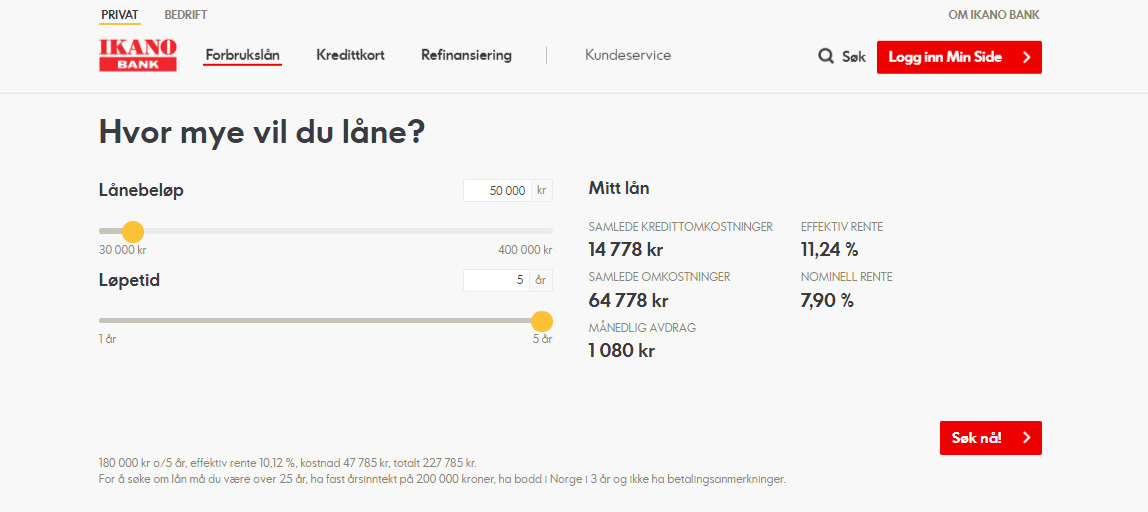
Task: Focus the Løpetid years input field
Action: 497,280
